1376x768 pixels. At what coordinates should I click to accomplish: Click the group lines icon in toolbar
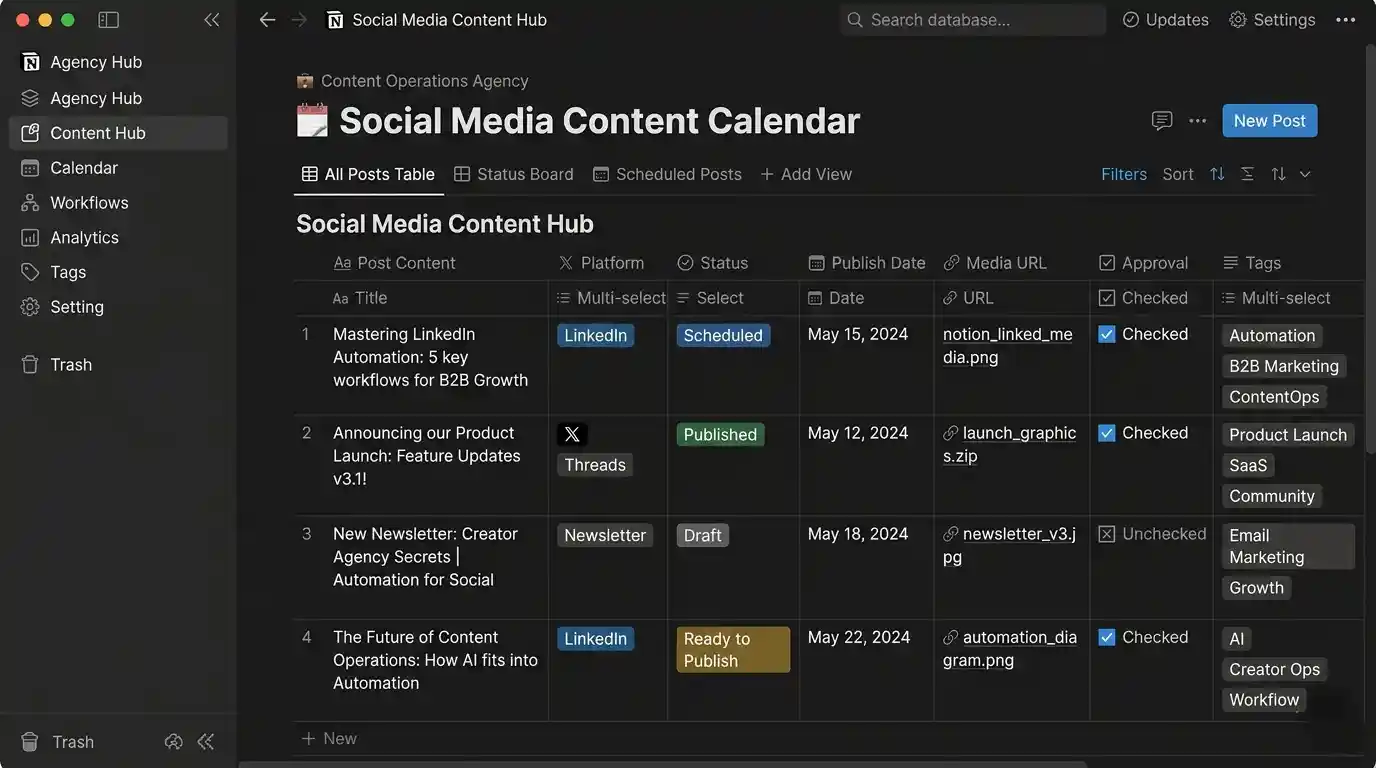click(x=1247, y=174)
